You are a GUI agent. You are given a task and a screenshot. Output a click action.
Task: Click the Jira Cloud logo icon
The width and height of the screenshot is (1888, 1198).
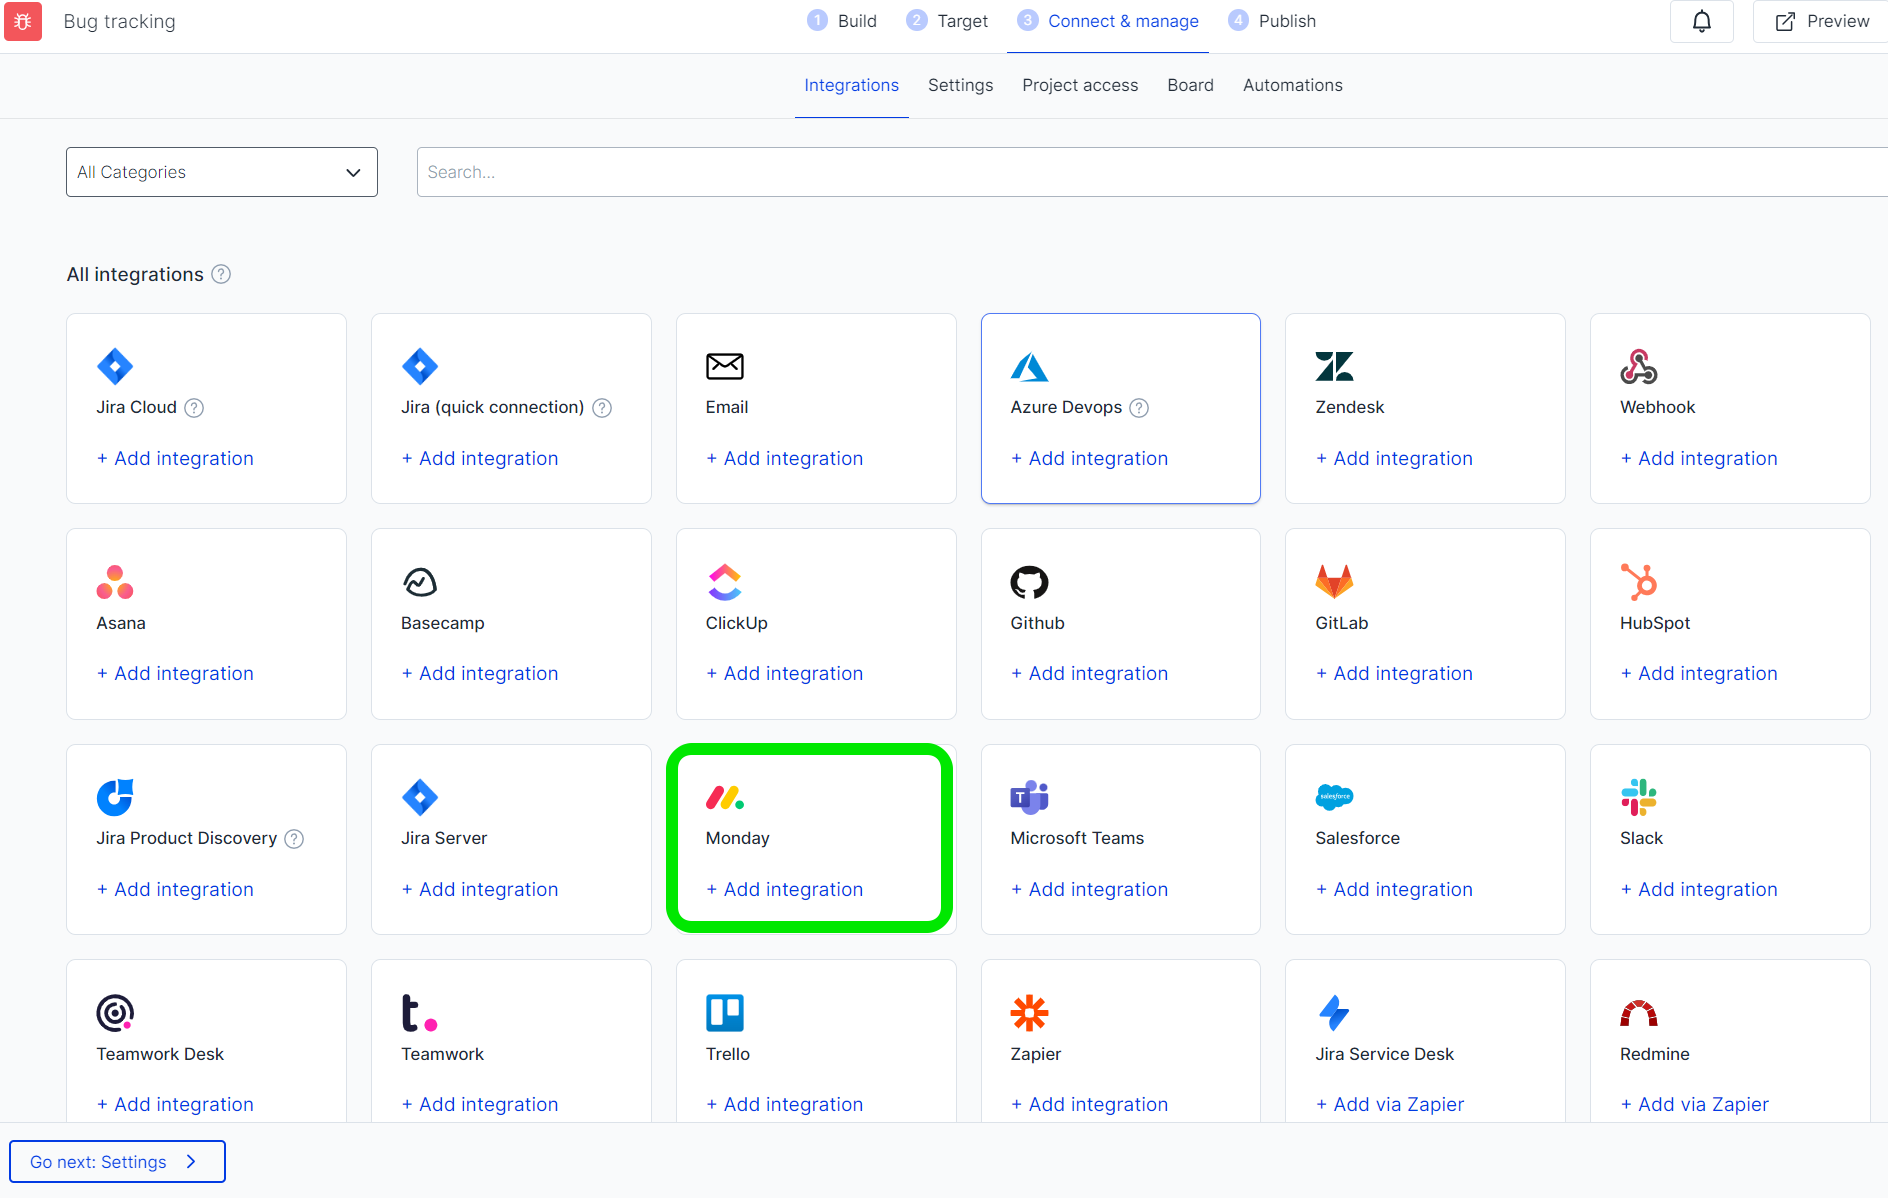(115, 366)
